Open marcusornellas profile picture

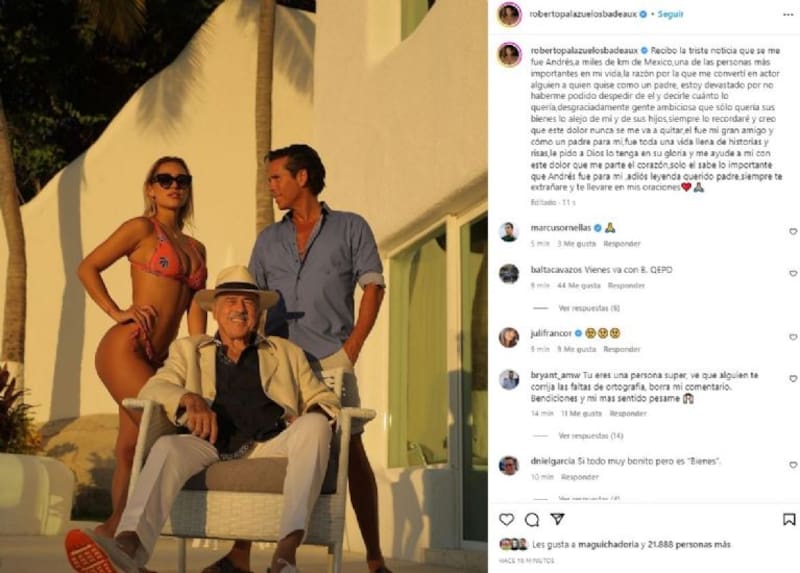tap(509, 232)
